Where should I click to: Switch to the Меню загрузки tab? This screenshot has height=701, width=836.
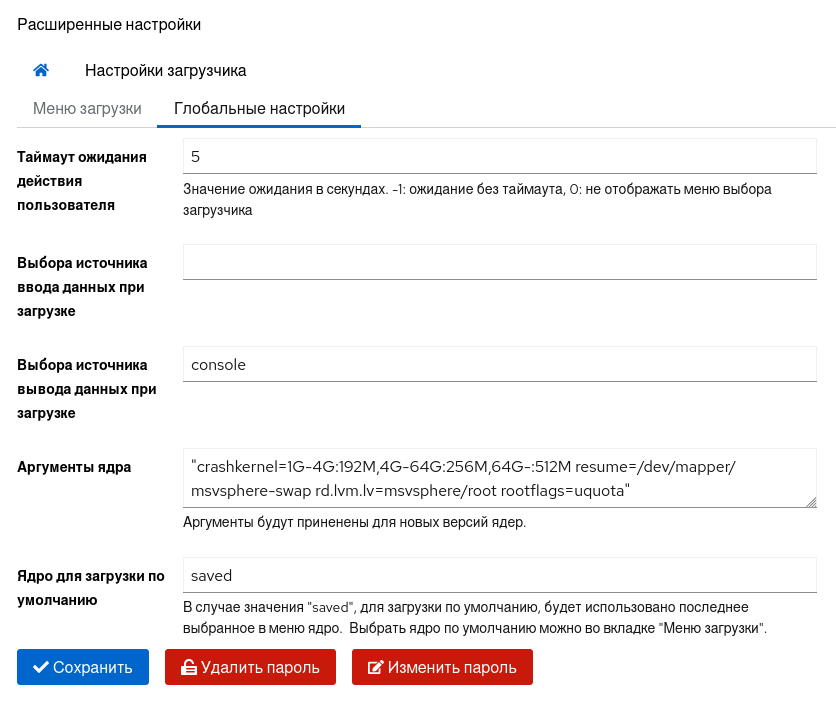point(87,109)
